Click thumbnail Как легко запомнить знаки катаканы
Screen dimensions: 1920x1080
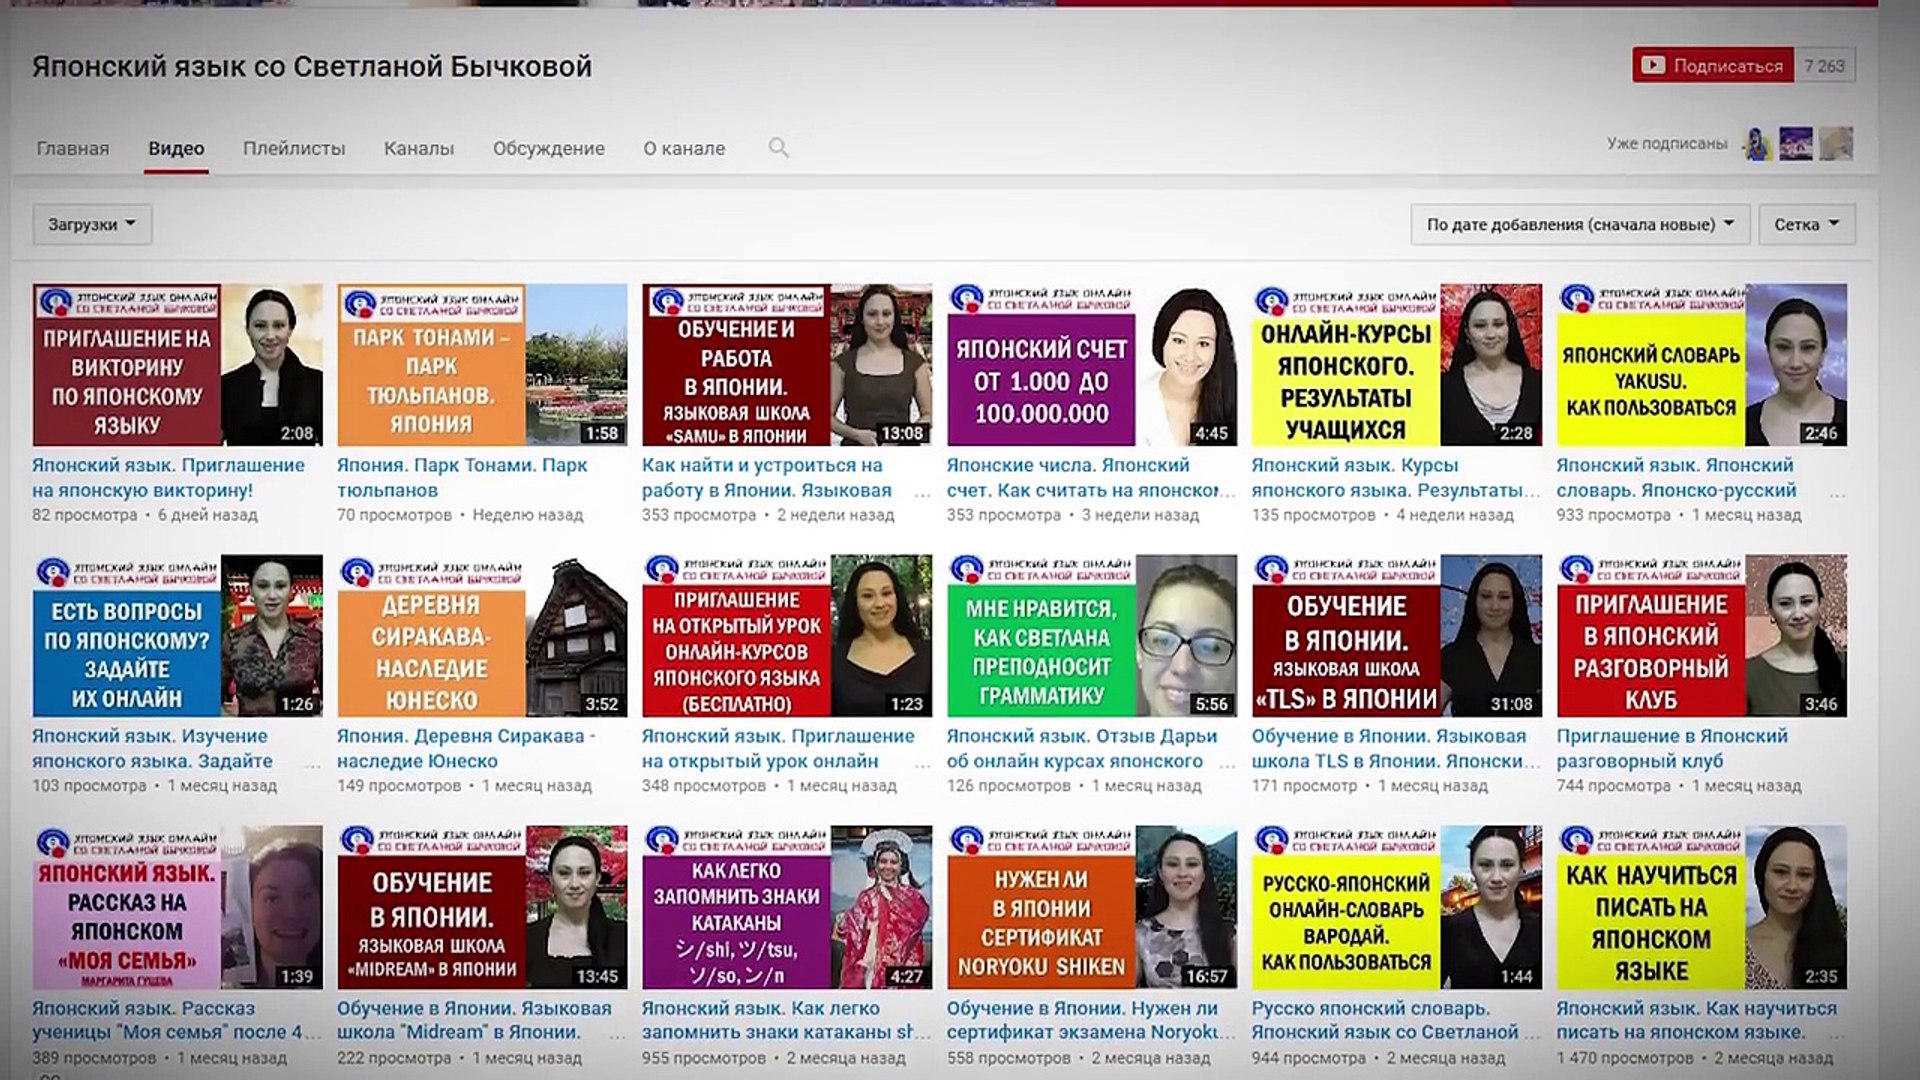(786, 907)
